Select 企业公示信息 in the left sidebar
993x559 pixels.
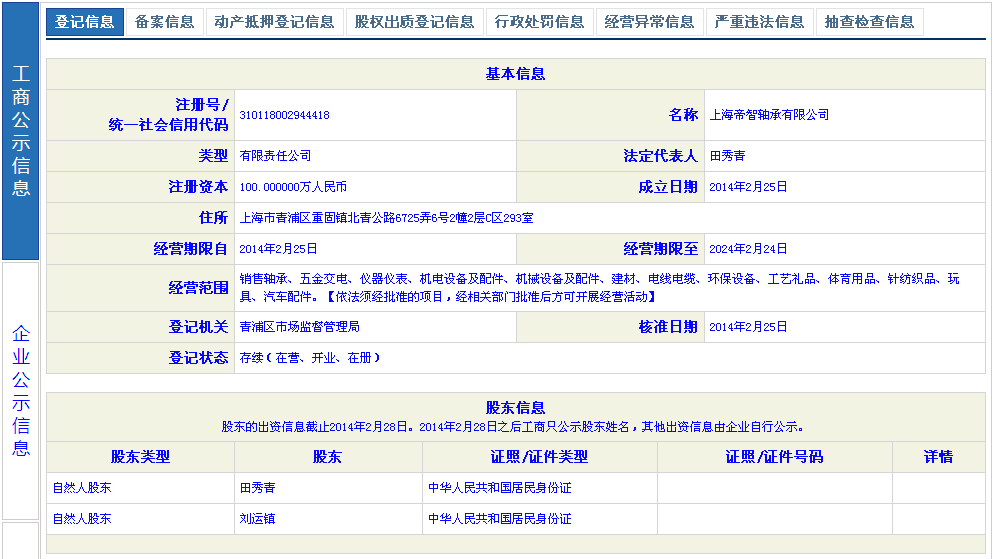coord(21,390)
